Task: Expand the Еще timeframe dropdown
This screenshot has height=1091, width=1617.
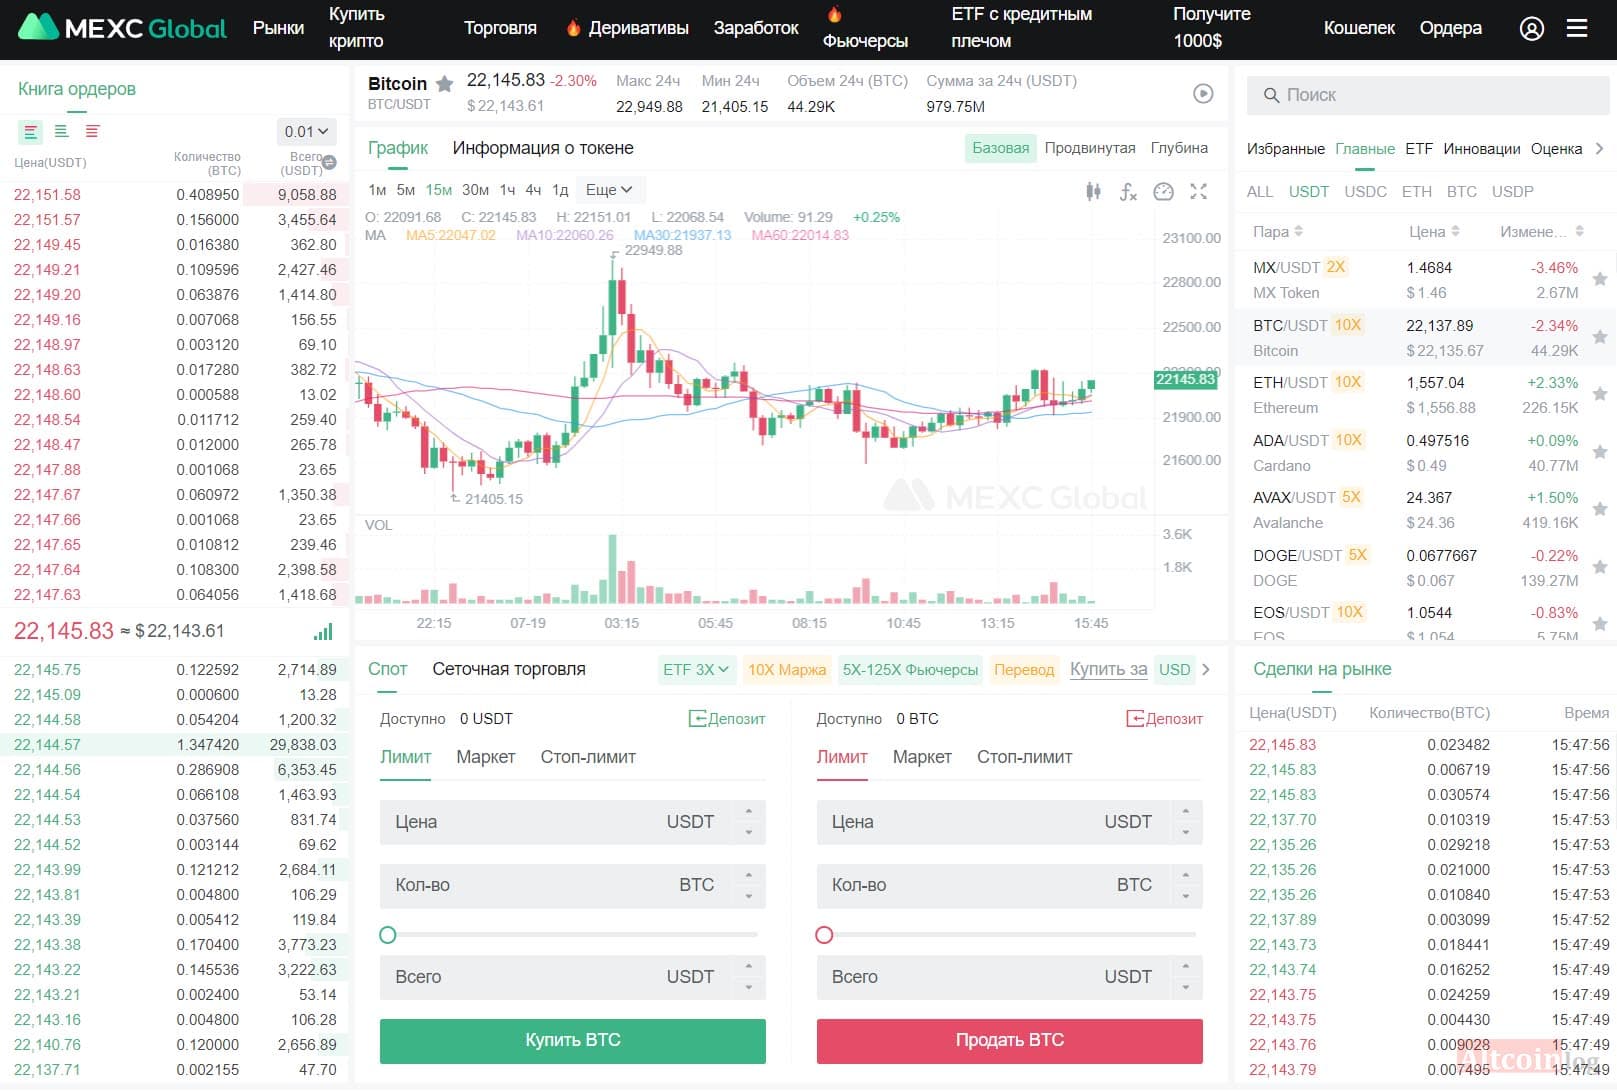Action: coord(609,189)
